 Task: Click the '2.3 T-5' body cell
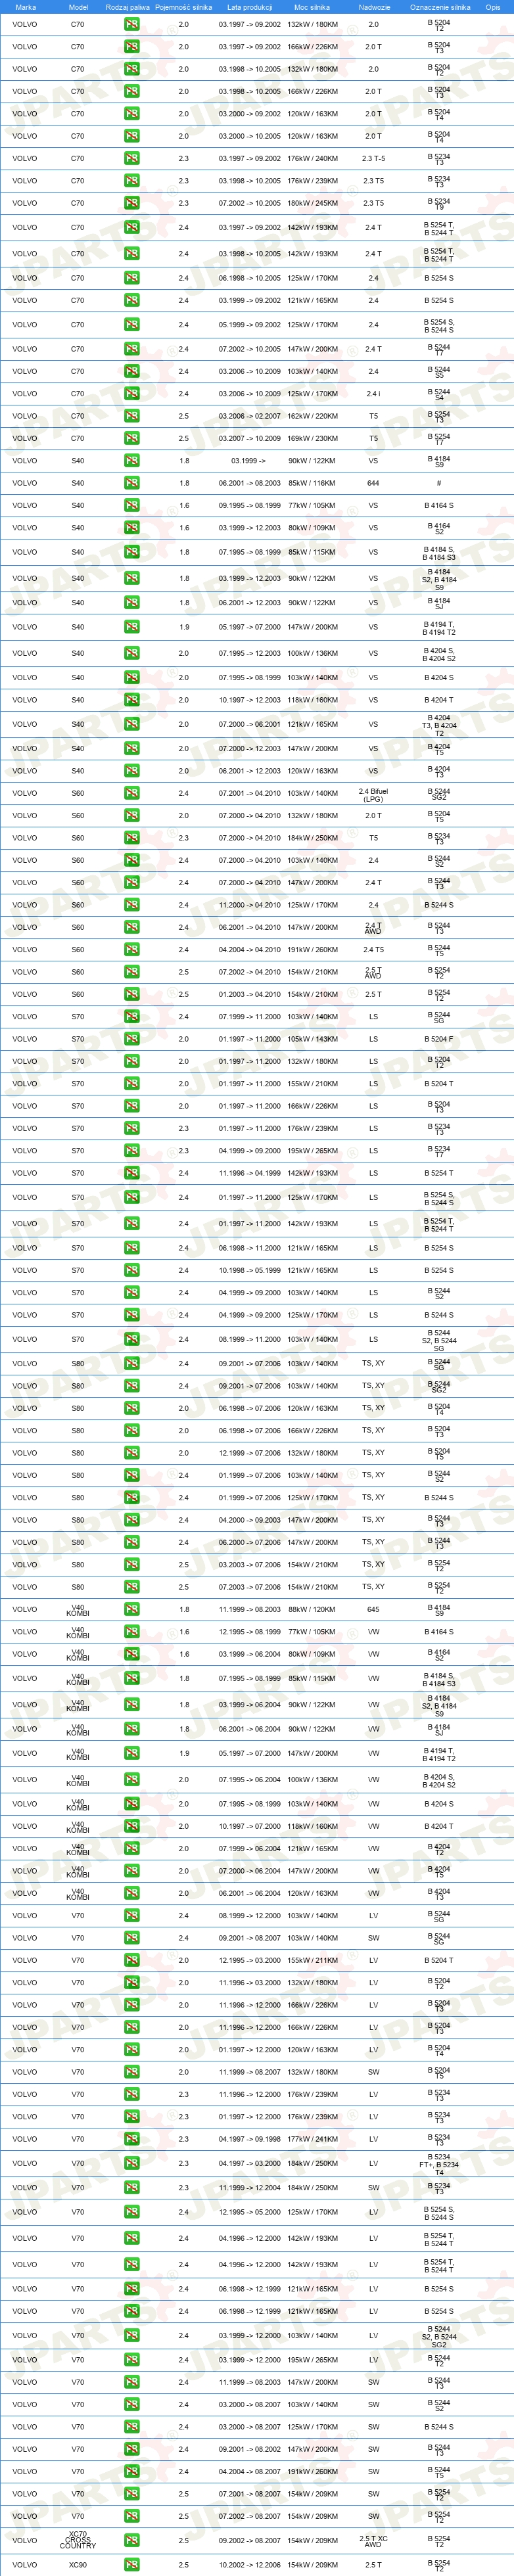[x=373, y=158]
